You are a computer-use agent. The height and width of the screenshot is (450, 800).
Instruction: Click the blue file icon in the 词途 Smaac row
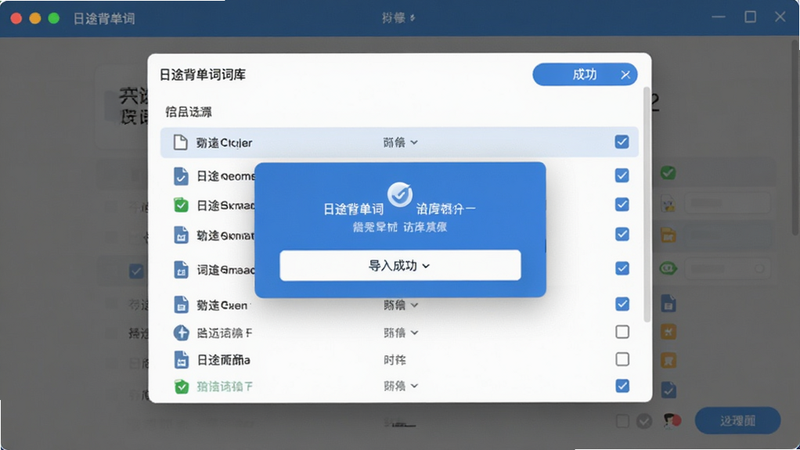(x=181, y=269)
